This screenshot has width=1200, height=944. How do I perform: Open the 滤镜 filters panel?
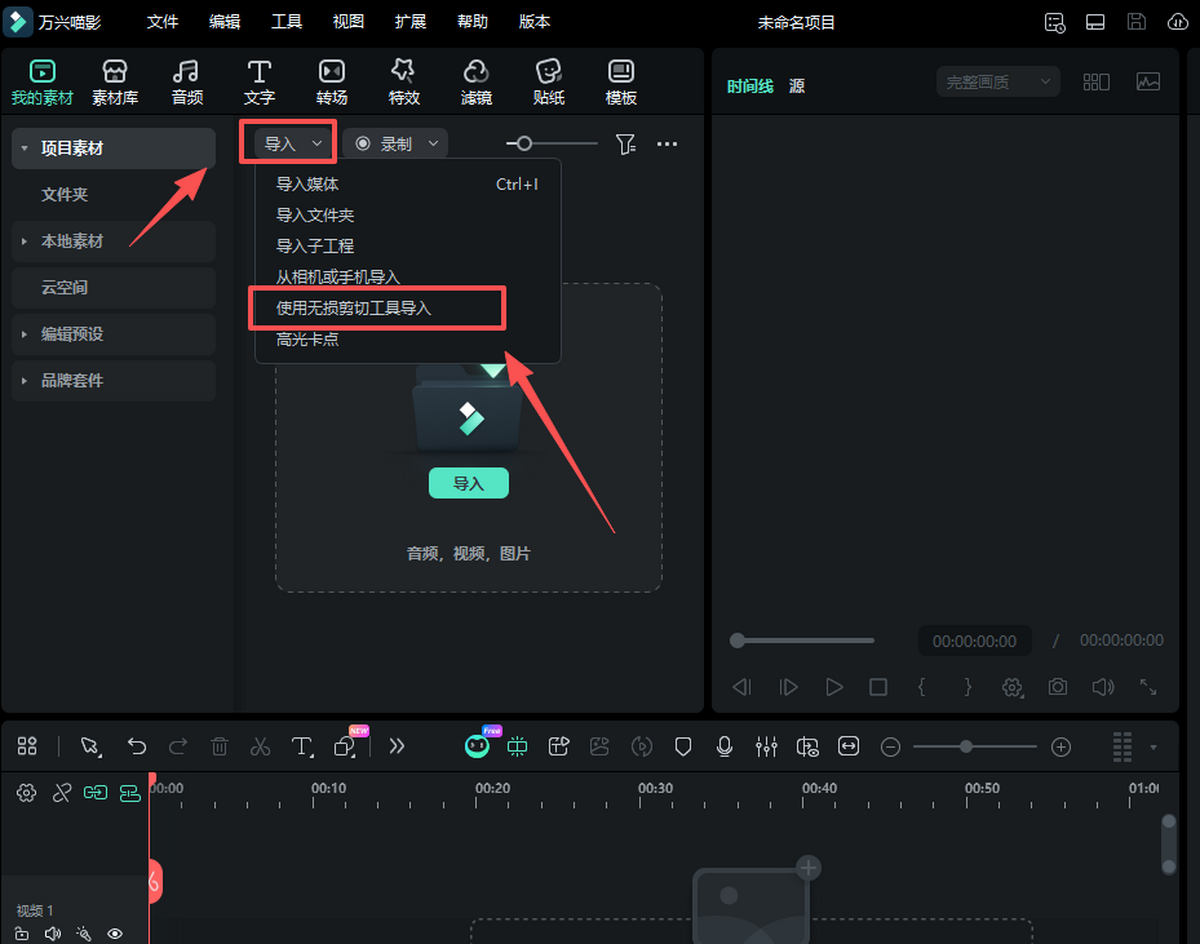[476, 82]
